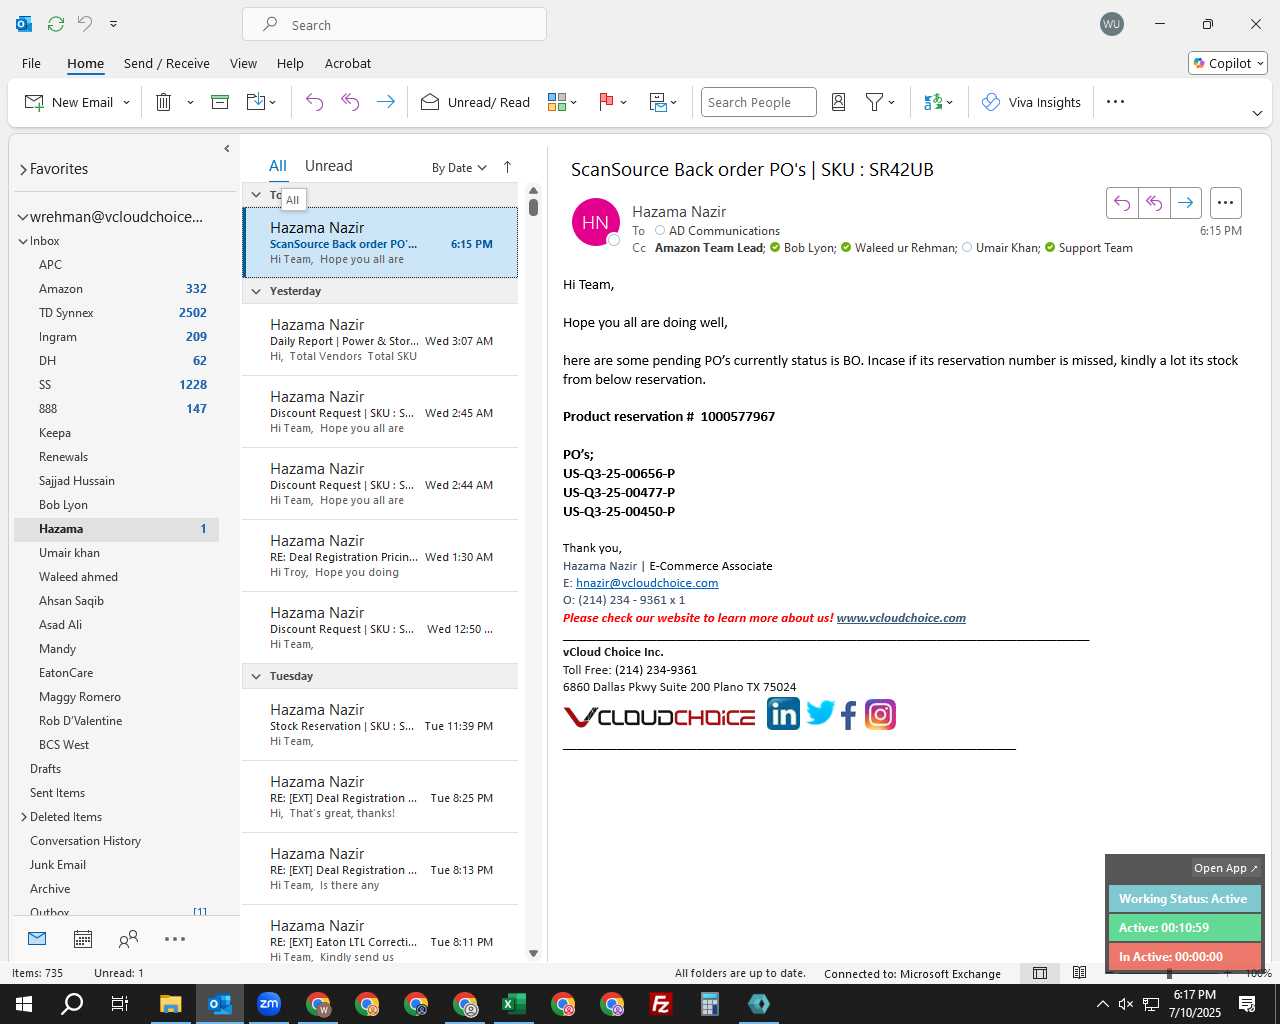1280x1024 pixels.
Task: Click the Filter Email funnel icon
Action: coord(874,102)
